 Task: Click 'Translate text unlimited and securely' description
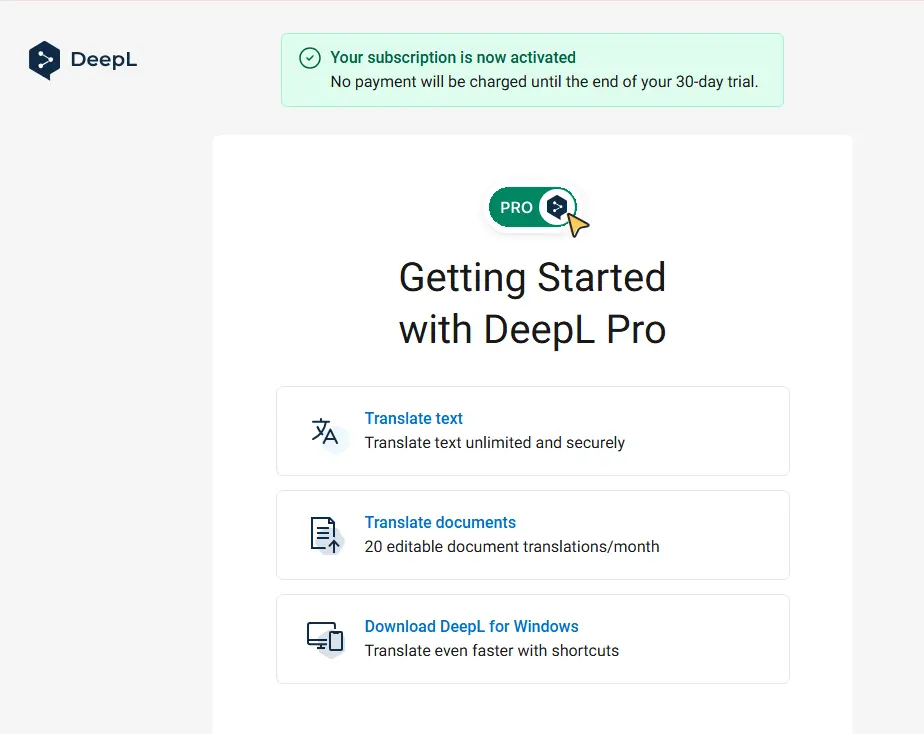point(494,442)
